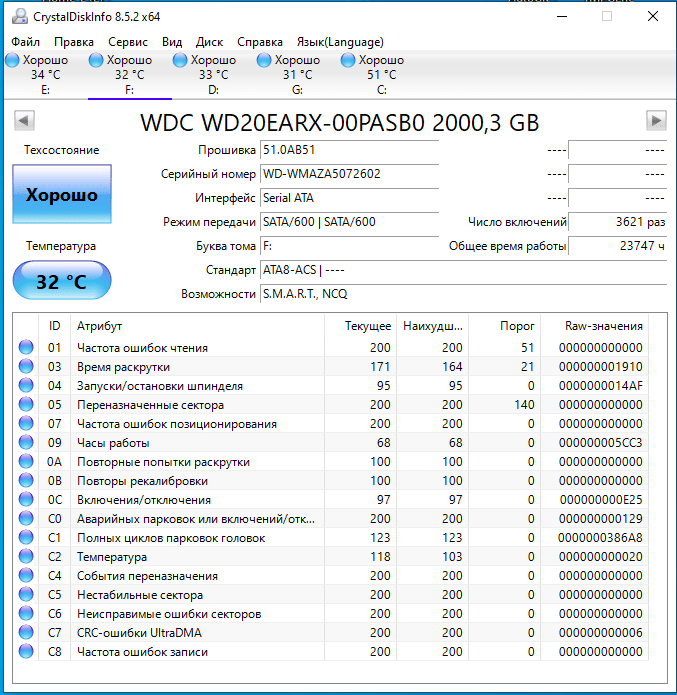Click blue status orb for drive C:
677x695 pixels.
coord(348,61)
